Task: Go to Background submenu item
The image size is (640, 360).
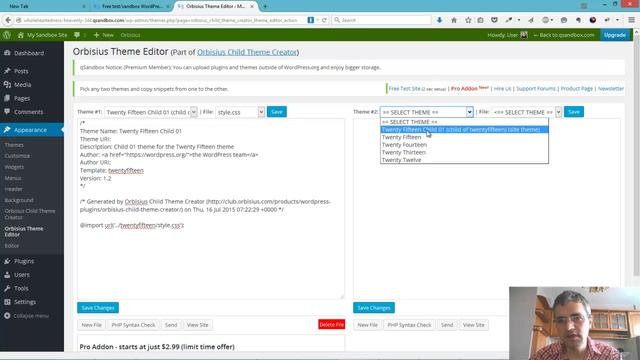Action: point(19,200)
